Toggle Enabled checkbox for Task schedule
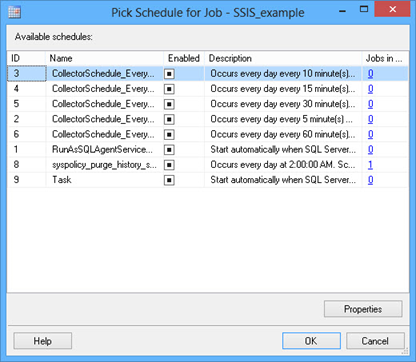Viewport: 416px width, 362px height. [169, 180]
